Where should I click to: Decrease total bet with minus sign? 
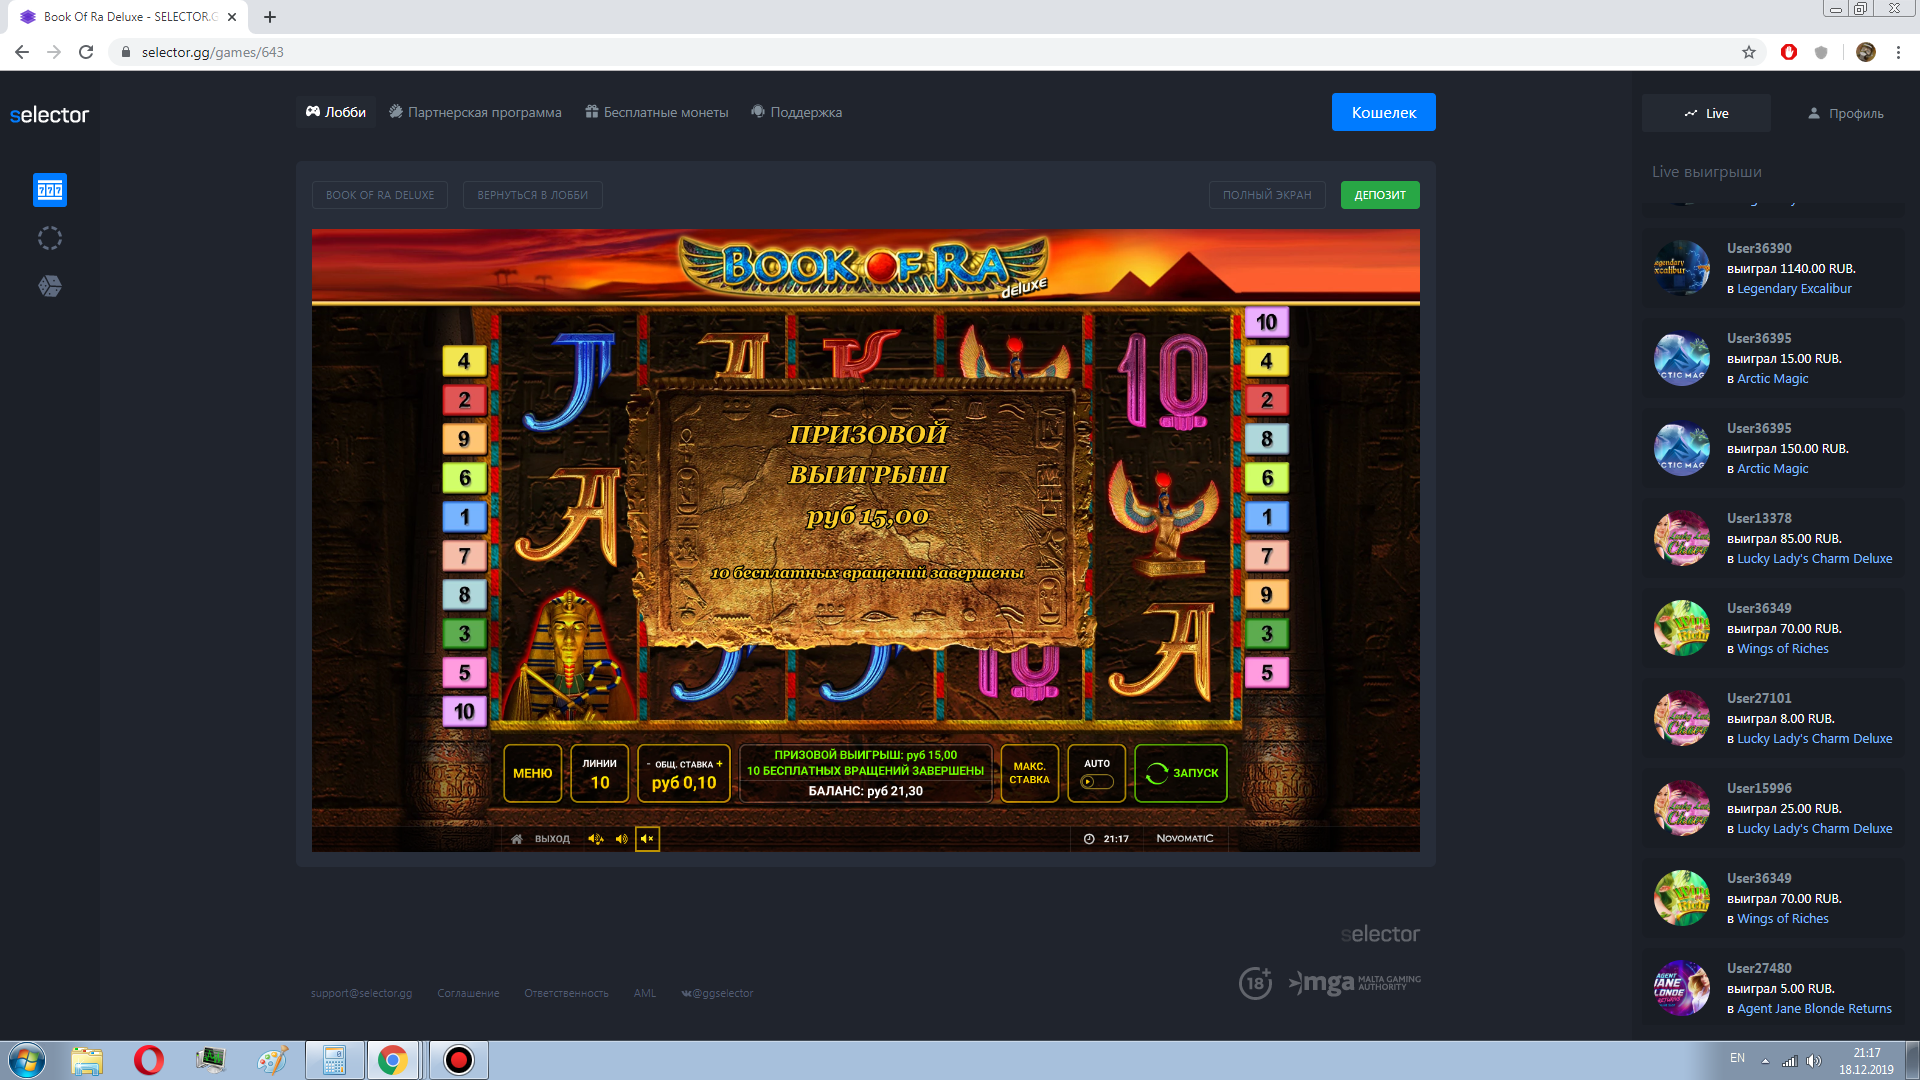click(x=648, y=764)
